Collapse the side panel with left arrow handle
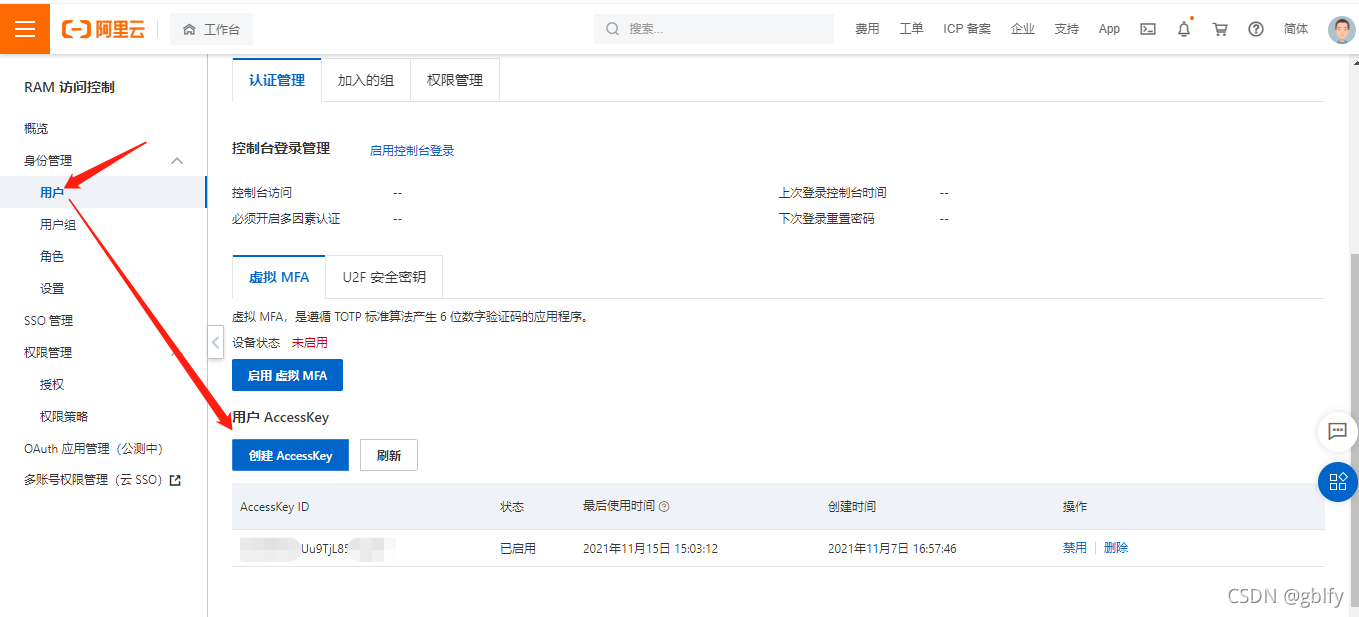Image resolution: width=1359 pixels, height=617 pixels. pos(215,342)
